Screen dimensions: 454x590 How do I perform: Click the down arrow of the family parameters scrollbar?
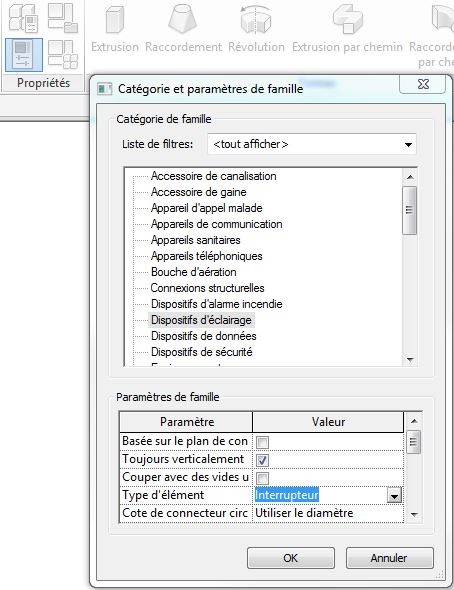tap(414, 514)
